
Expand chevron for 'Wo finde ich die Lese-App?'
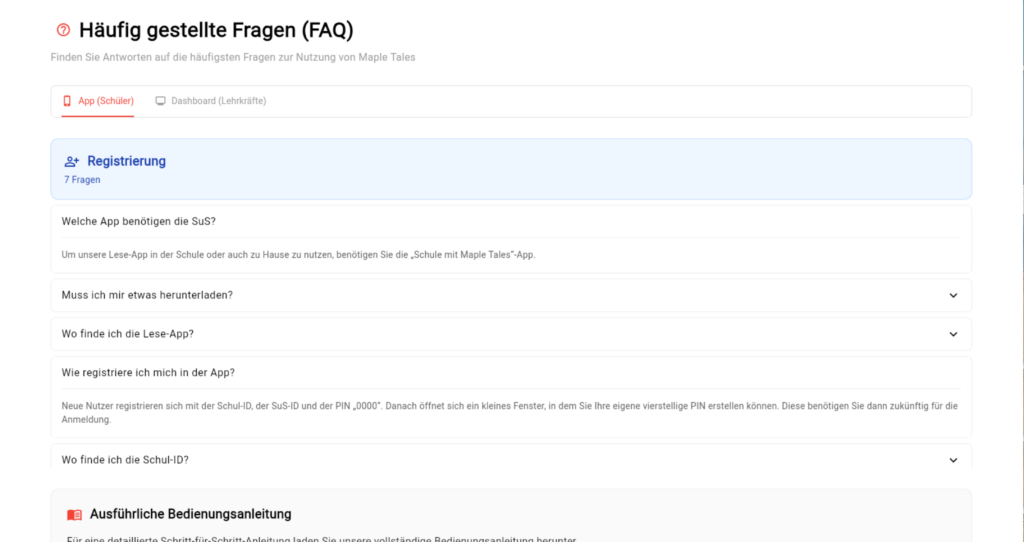coord(953,334)
